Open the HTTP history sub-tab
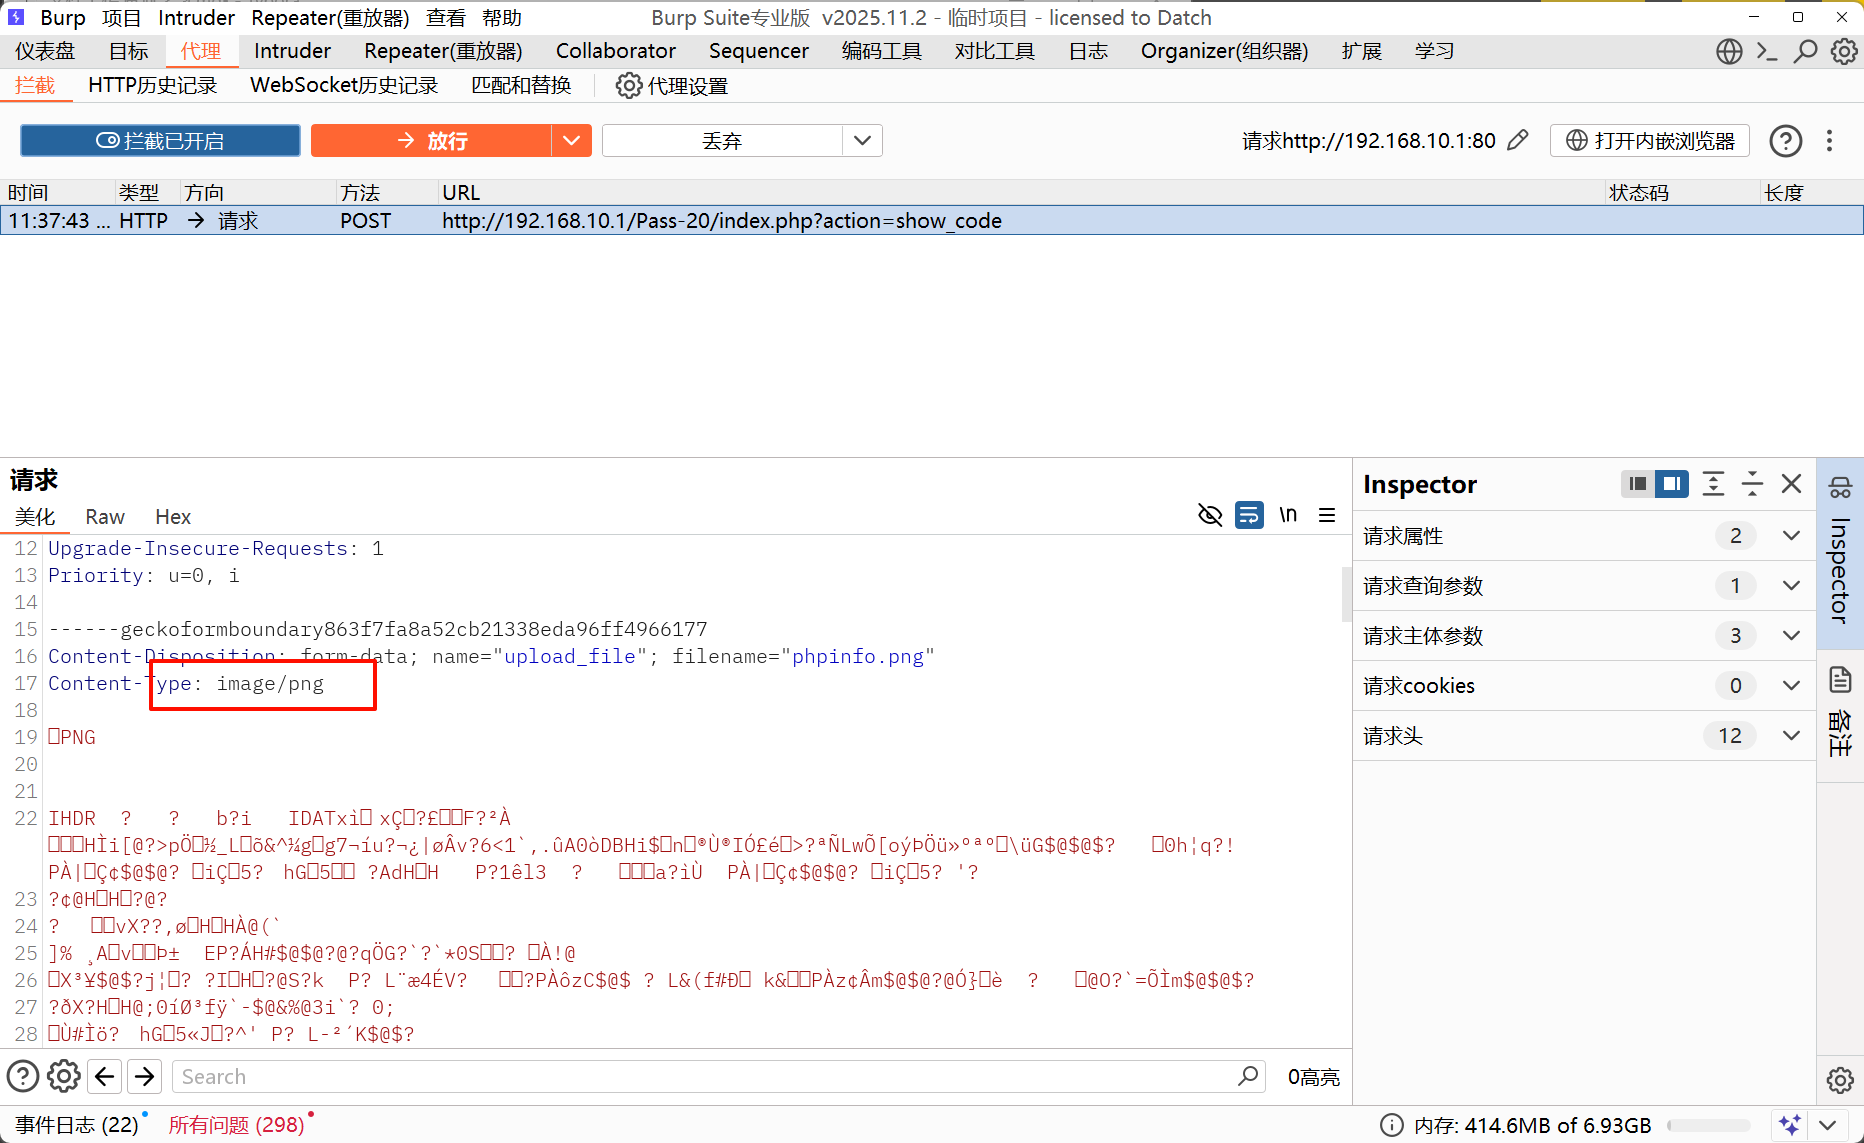This screenshot has width=1864, height=1143. (x=153, y=85)
